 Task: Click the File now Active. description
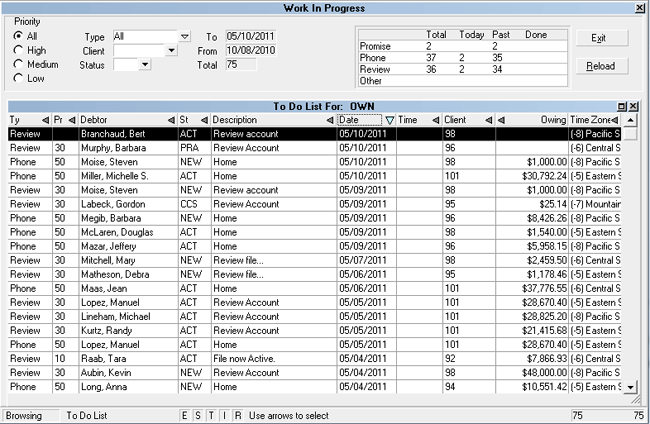pos(244,359)
